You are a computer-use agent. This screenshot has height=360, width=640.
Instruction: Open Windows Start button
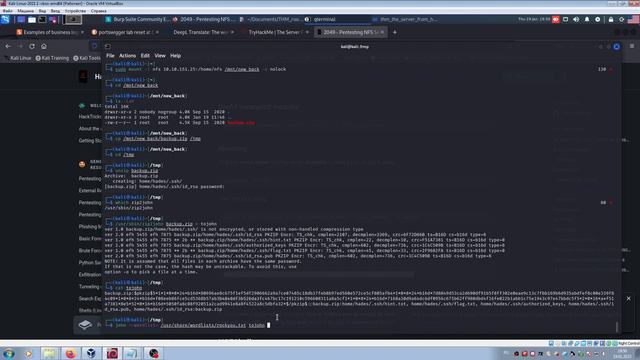click(8, 353)
